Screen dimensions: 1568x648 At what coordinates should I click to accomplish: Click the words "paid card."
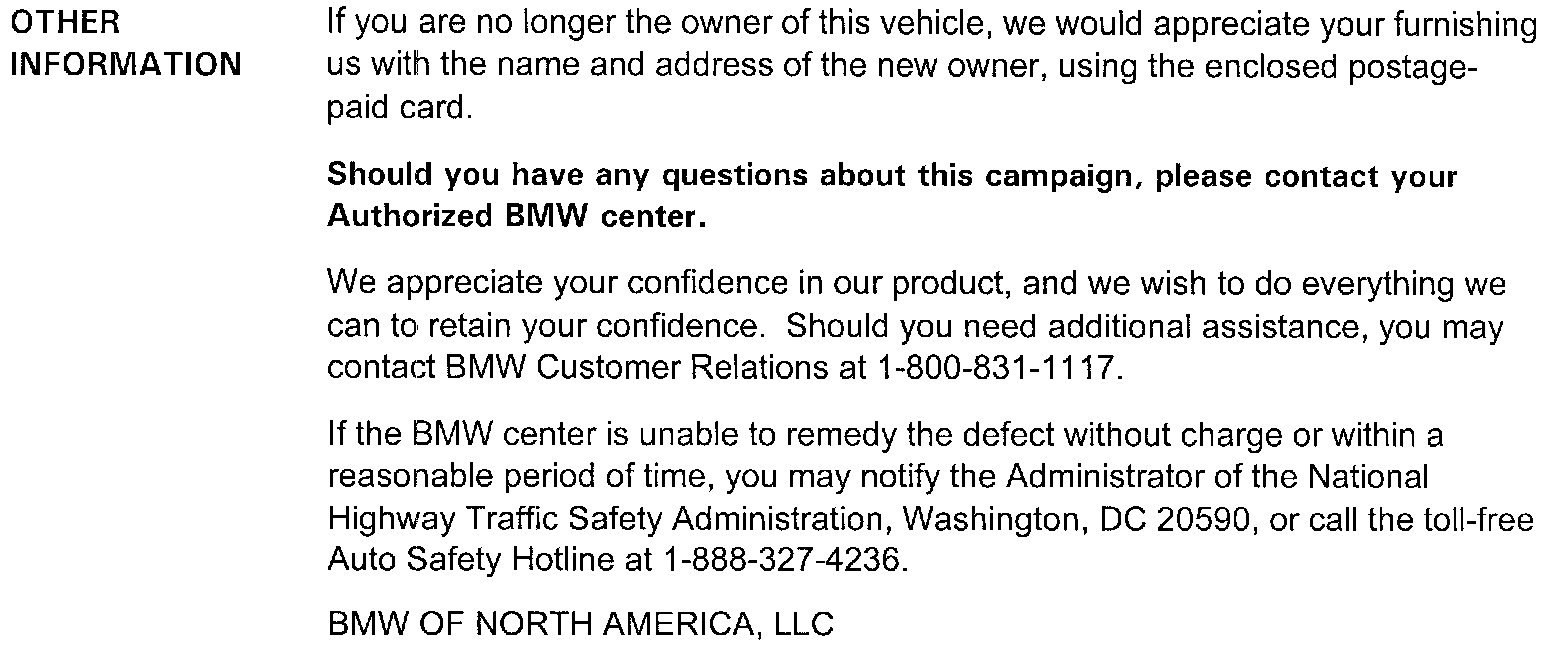click(x=398, y=107)
